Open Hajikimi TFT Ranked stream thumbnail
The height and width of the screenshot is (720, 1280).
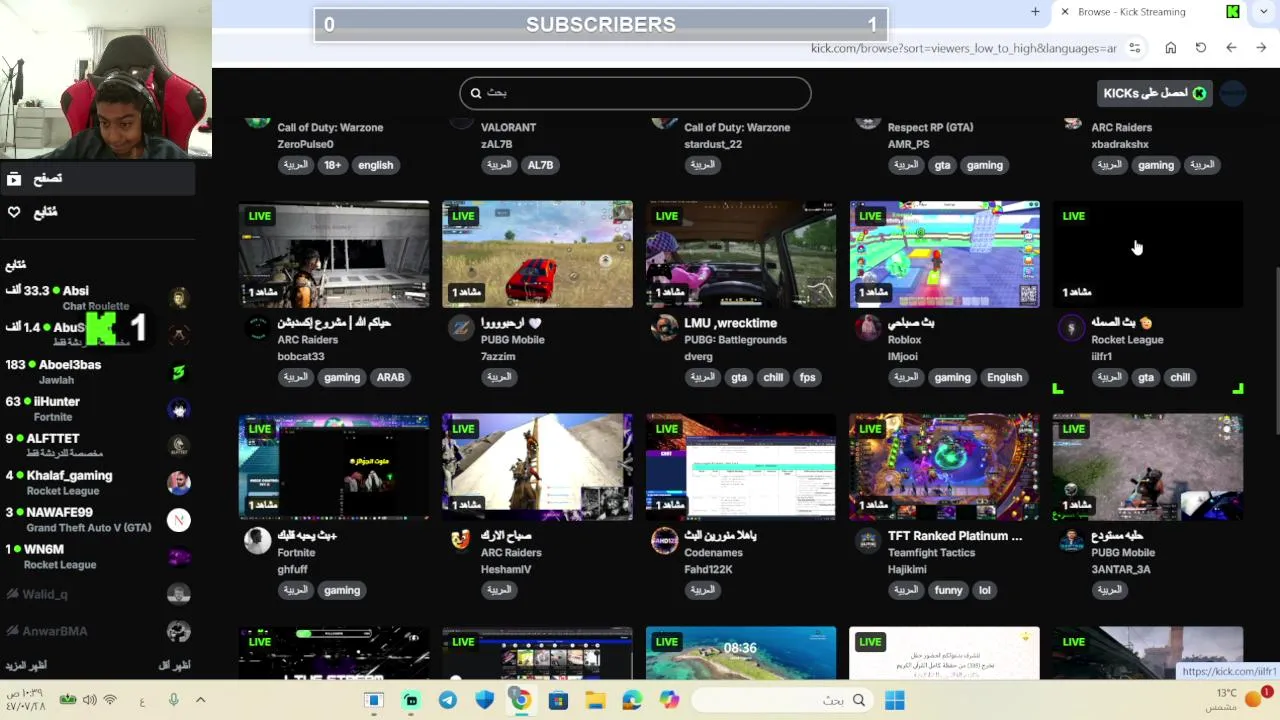945,467
